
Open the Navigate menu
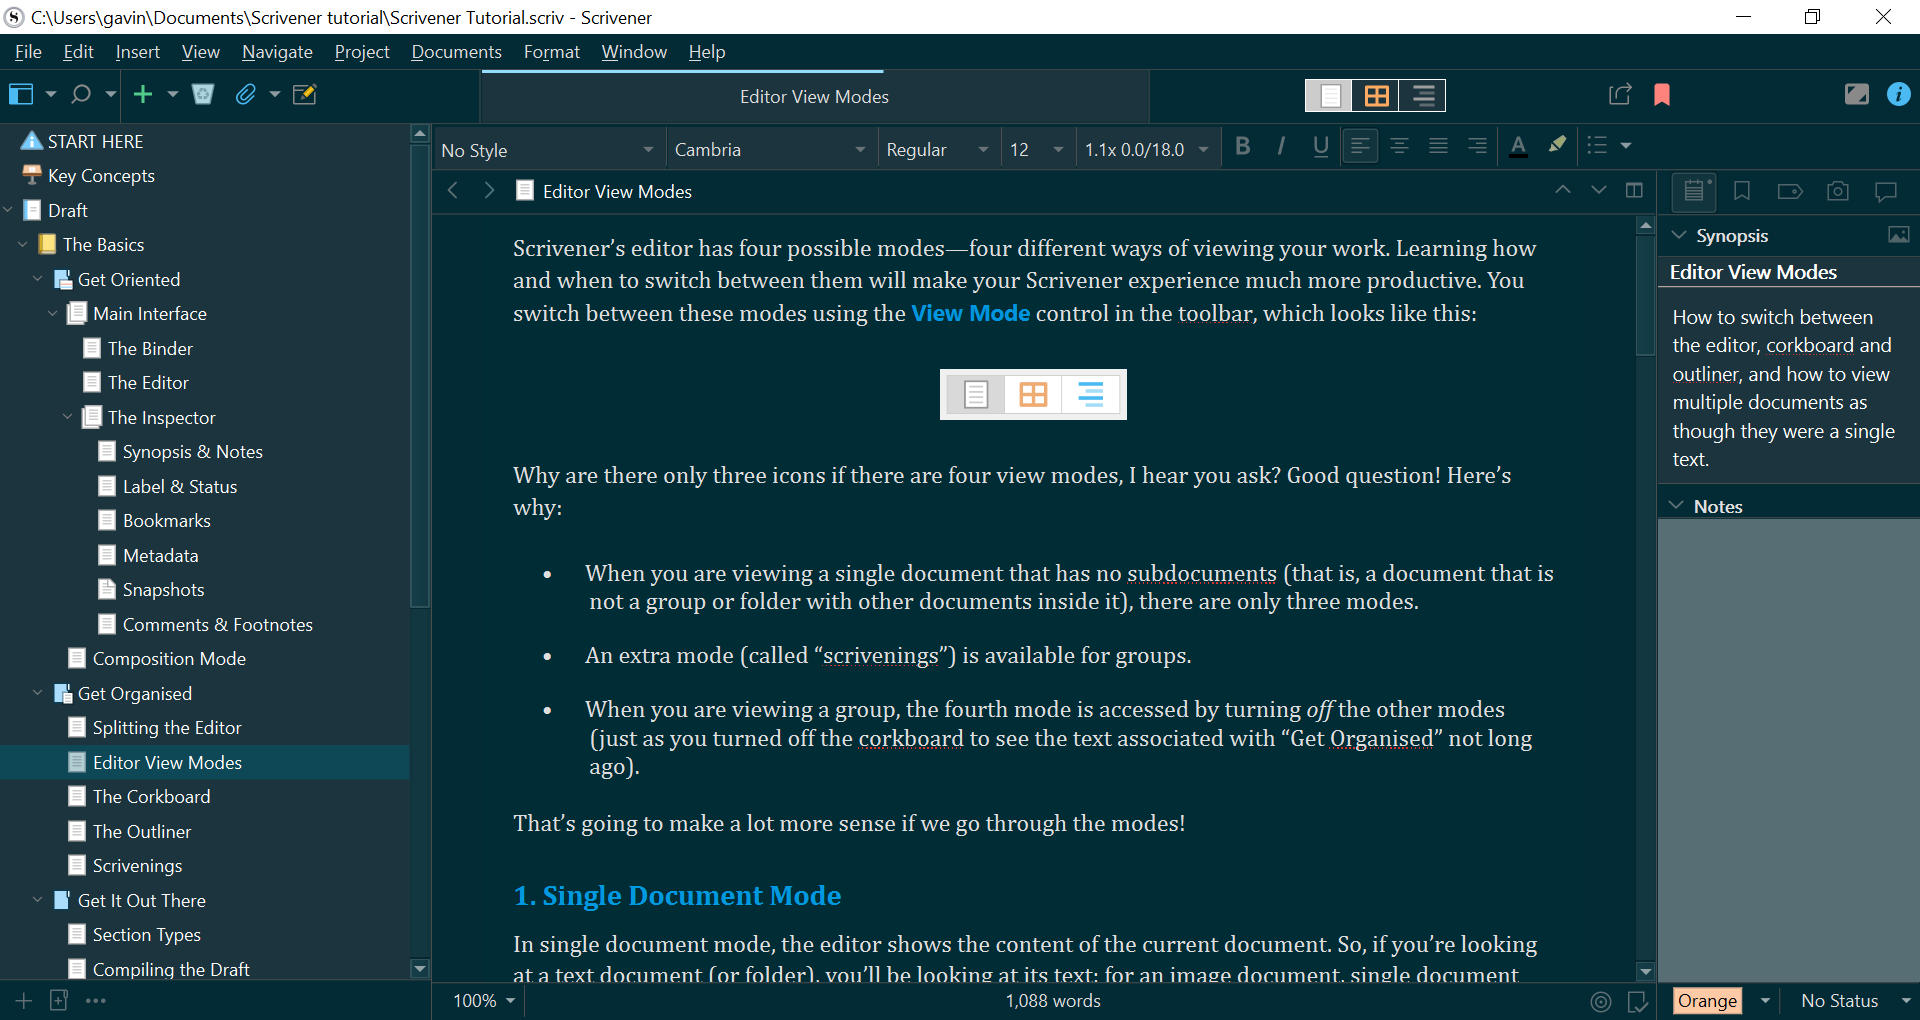pyautogui.click(x=277, y=52)
